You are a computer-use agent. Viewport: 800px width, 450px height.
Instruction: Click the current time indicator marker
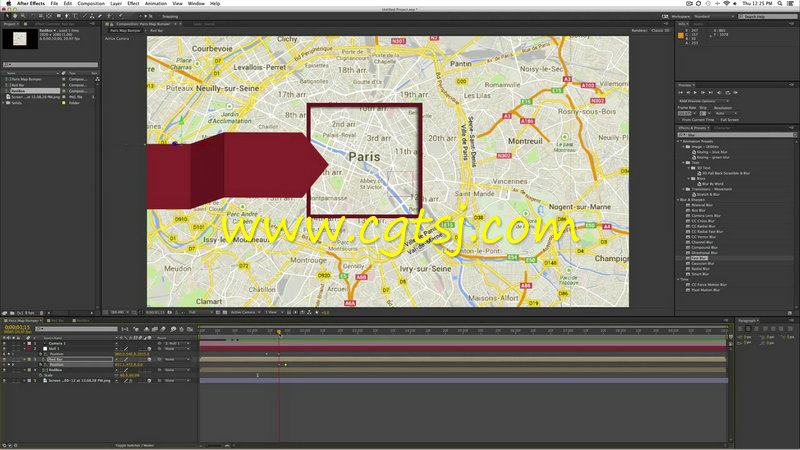point(279,332)
